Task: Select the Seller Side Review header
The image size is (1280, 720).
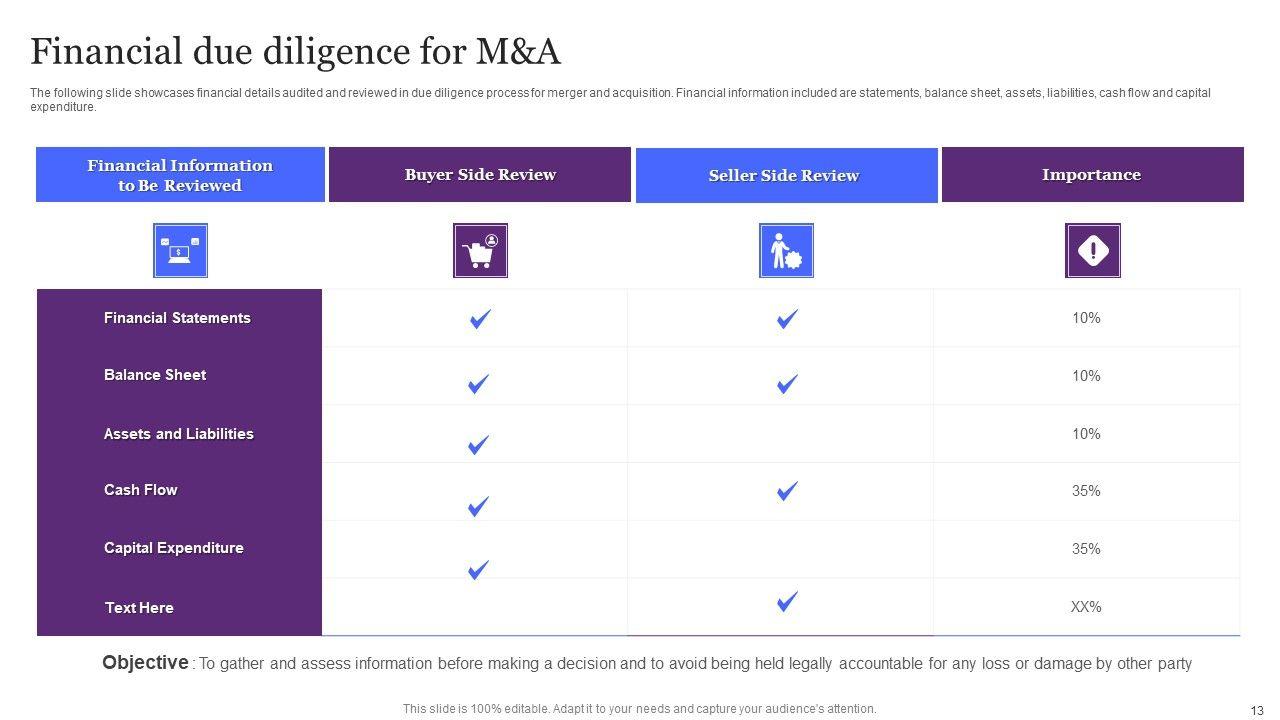Action: 786,176
